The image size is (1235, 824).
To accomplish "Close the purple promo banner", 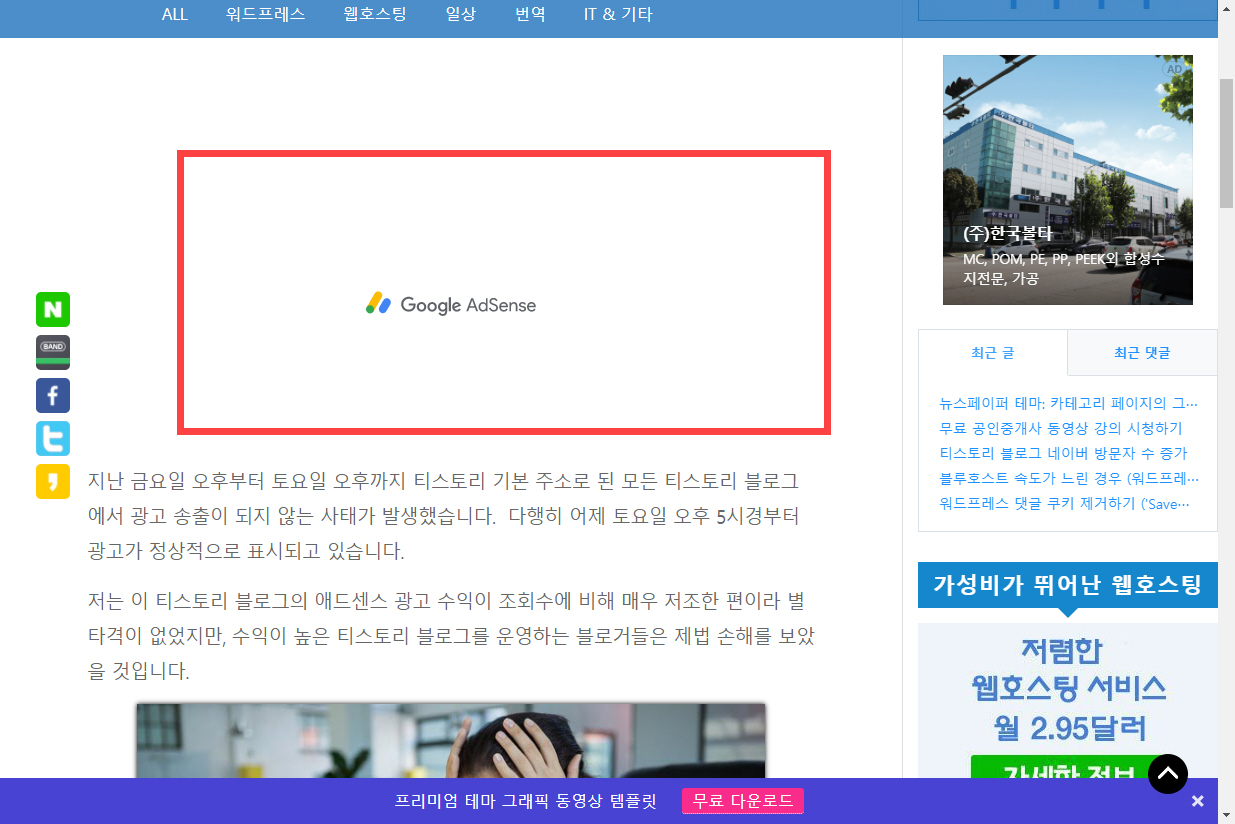I will pos(1198,801).
